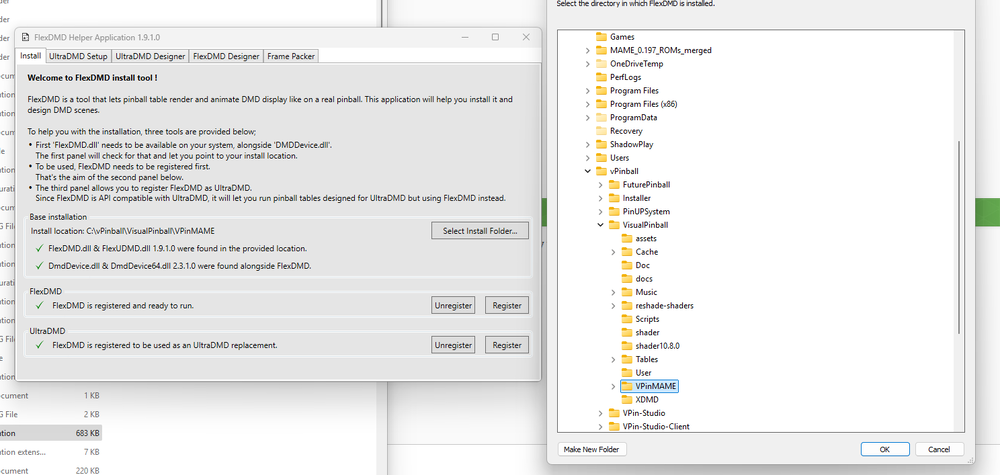Select the XDMD folder icon
The height and width of the screenshot is (475, 1000).
pyautogui.click(x=626, y=399)
